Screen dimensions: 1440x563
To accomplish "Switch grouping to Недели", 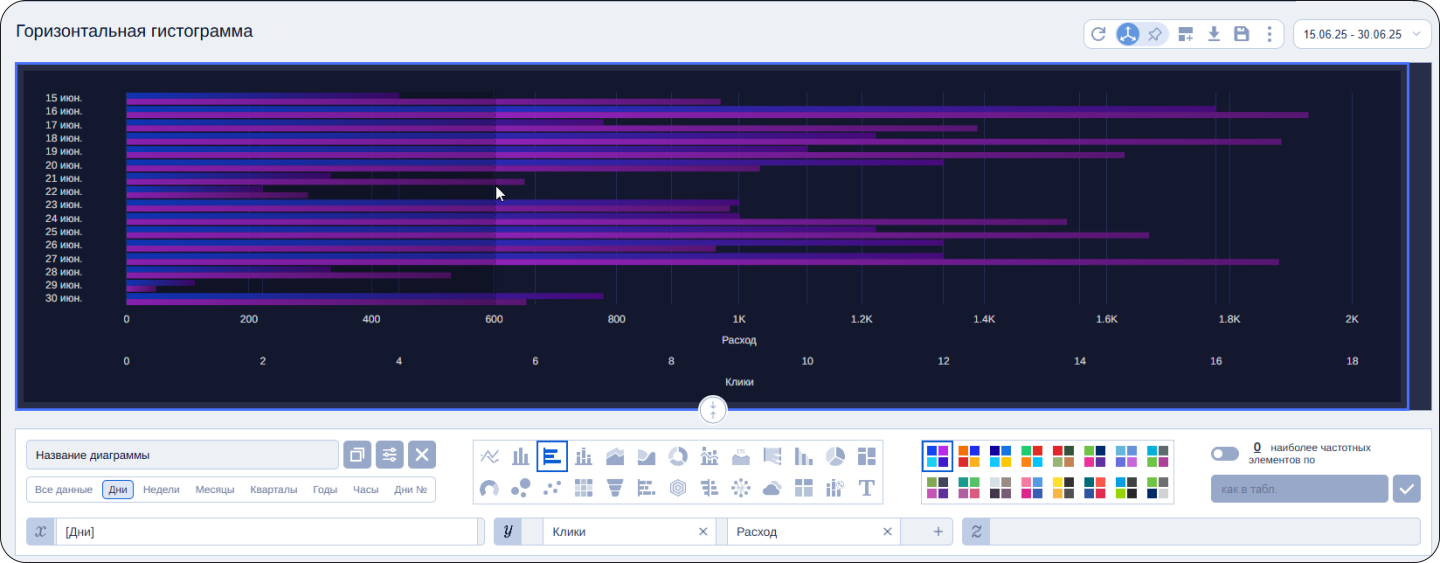I will click(x=161, y=490).
